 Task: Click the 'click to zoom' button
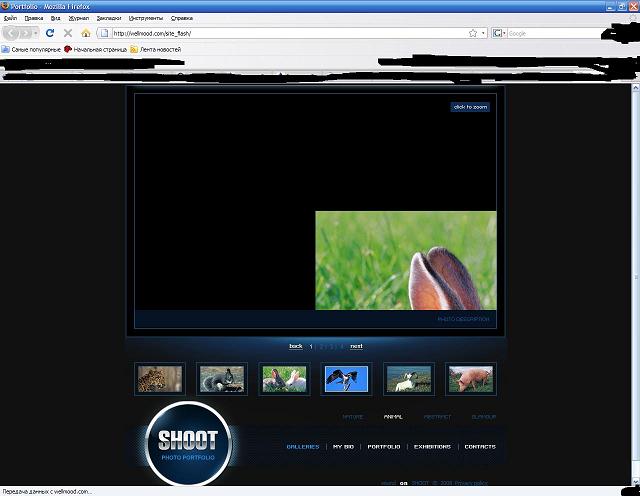[470, 107]
